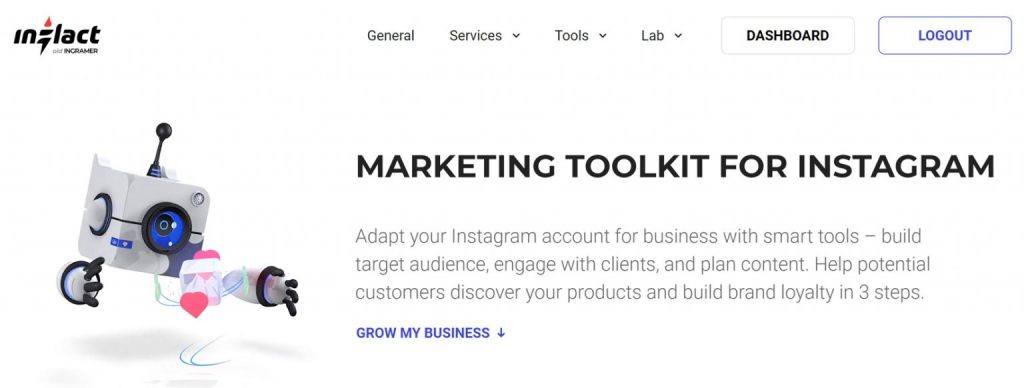The image size is (1024, 388).
Task: Select Lab in the navigation bar
Action: [652, 36]
